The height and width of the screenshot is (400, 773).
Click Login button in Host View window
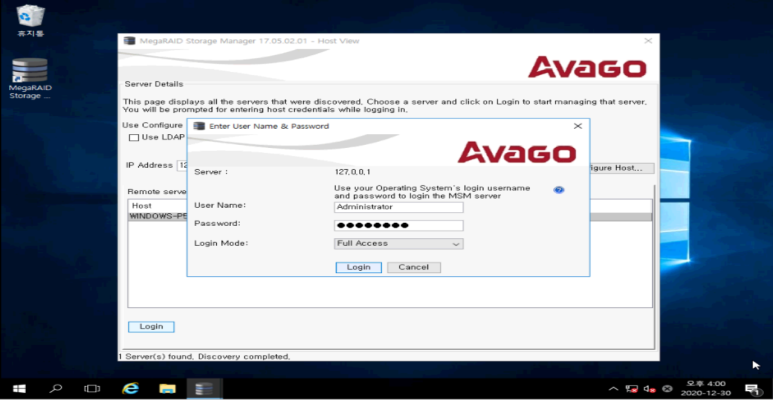151,327
